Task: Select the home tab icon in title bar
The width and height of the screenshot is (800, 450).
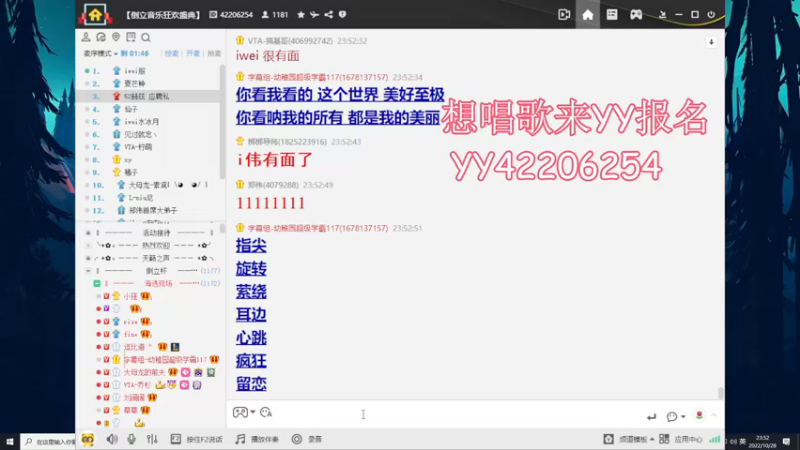Action: 588,14
